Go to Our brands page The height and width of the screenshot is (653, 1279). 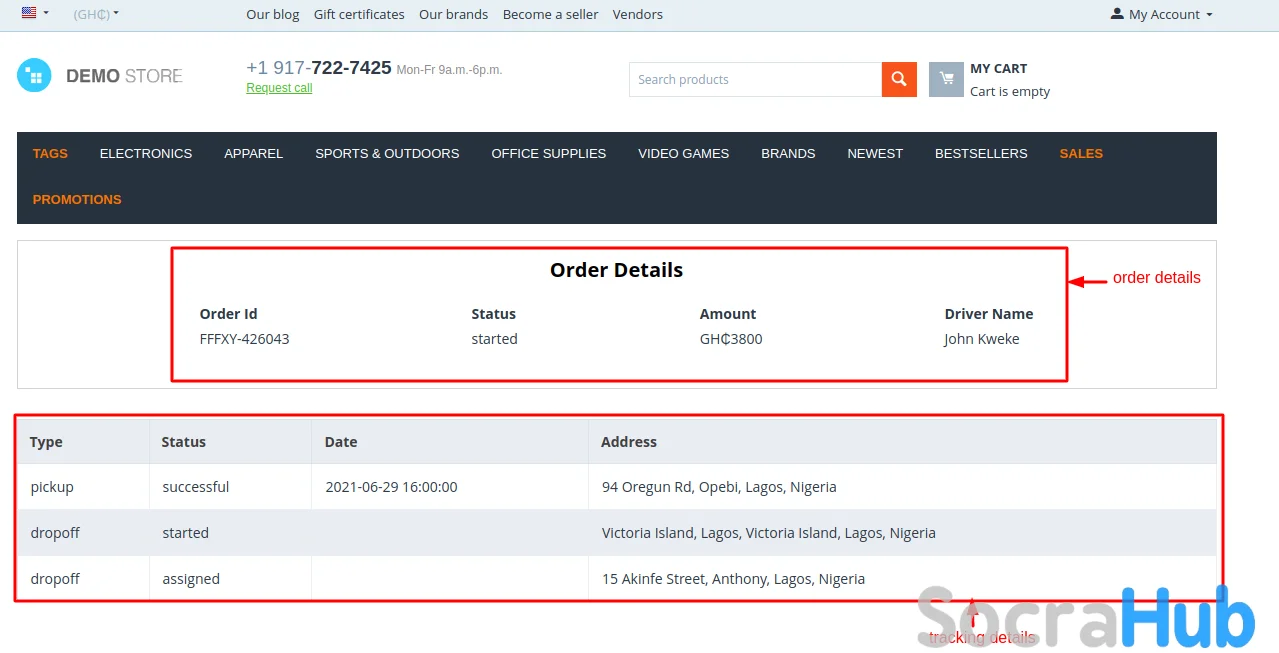tap(454, 14)
